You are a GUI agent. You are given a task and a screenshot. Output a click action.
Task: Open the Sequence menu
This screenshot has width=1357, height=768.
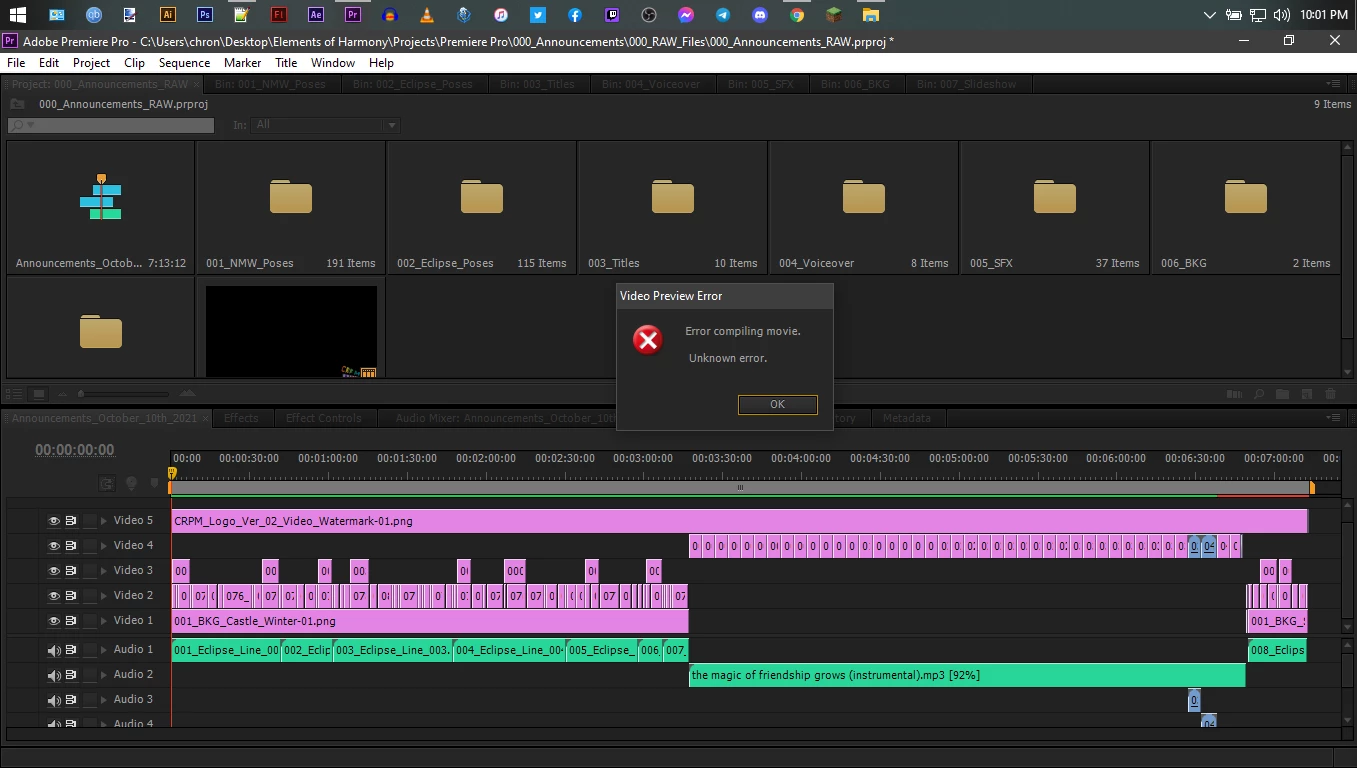(x=184, y=62)
